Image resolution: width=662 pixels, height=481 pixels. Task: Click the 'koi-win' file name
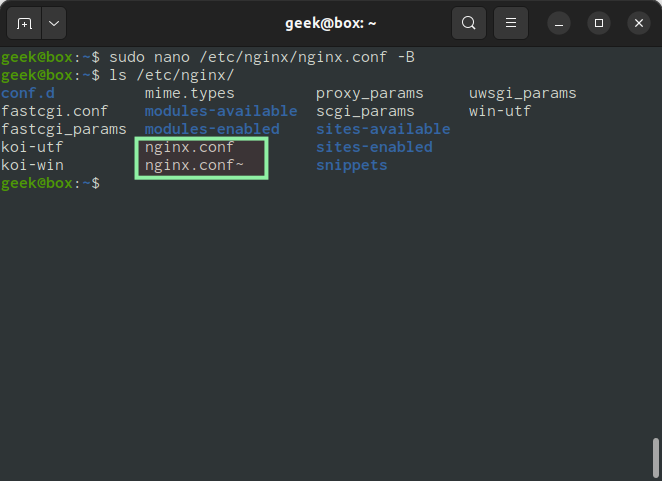32,165
